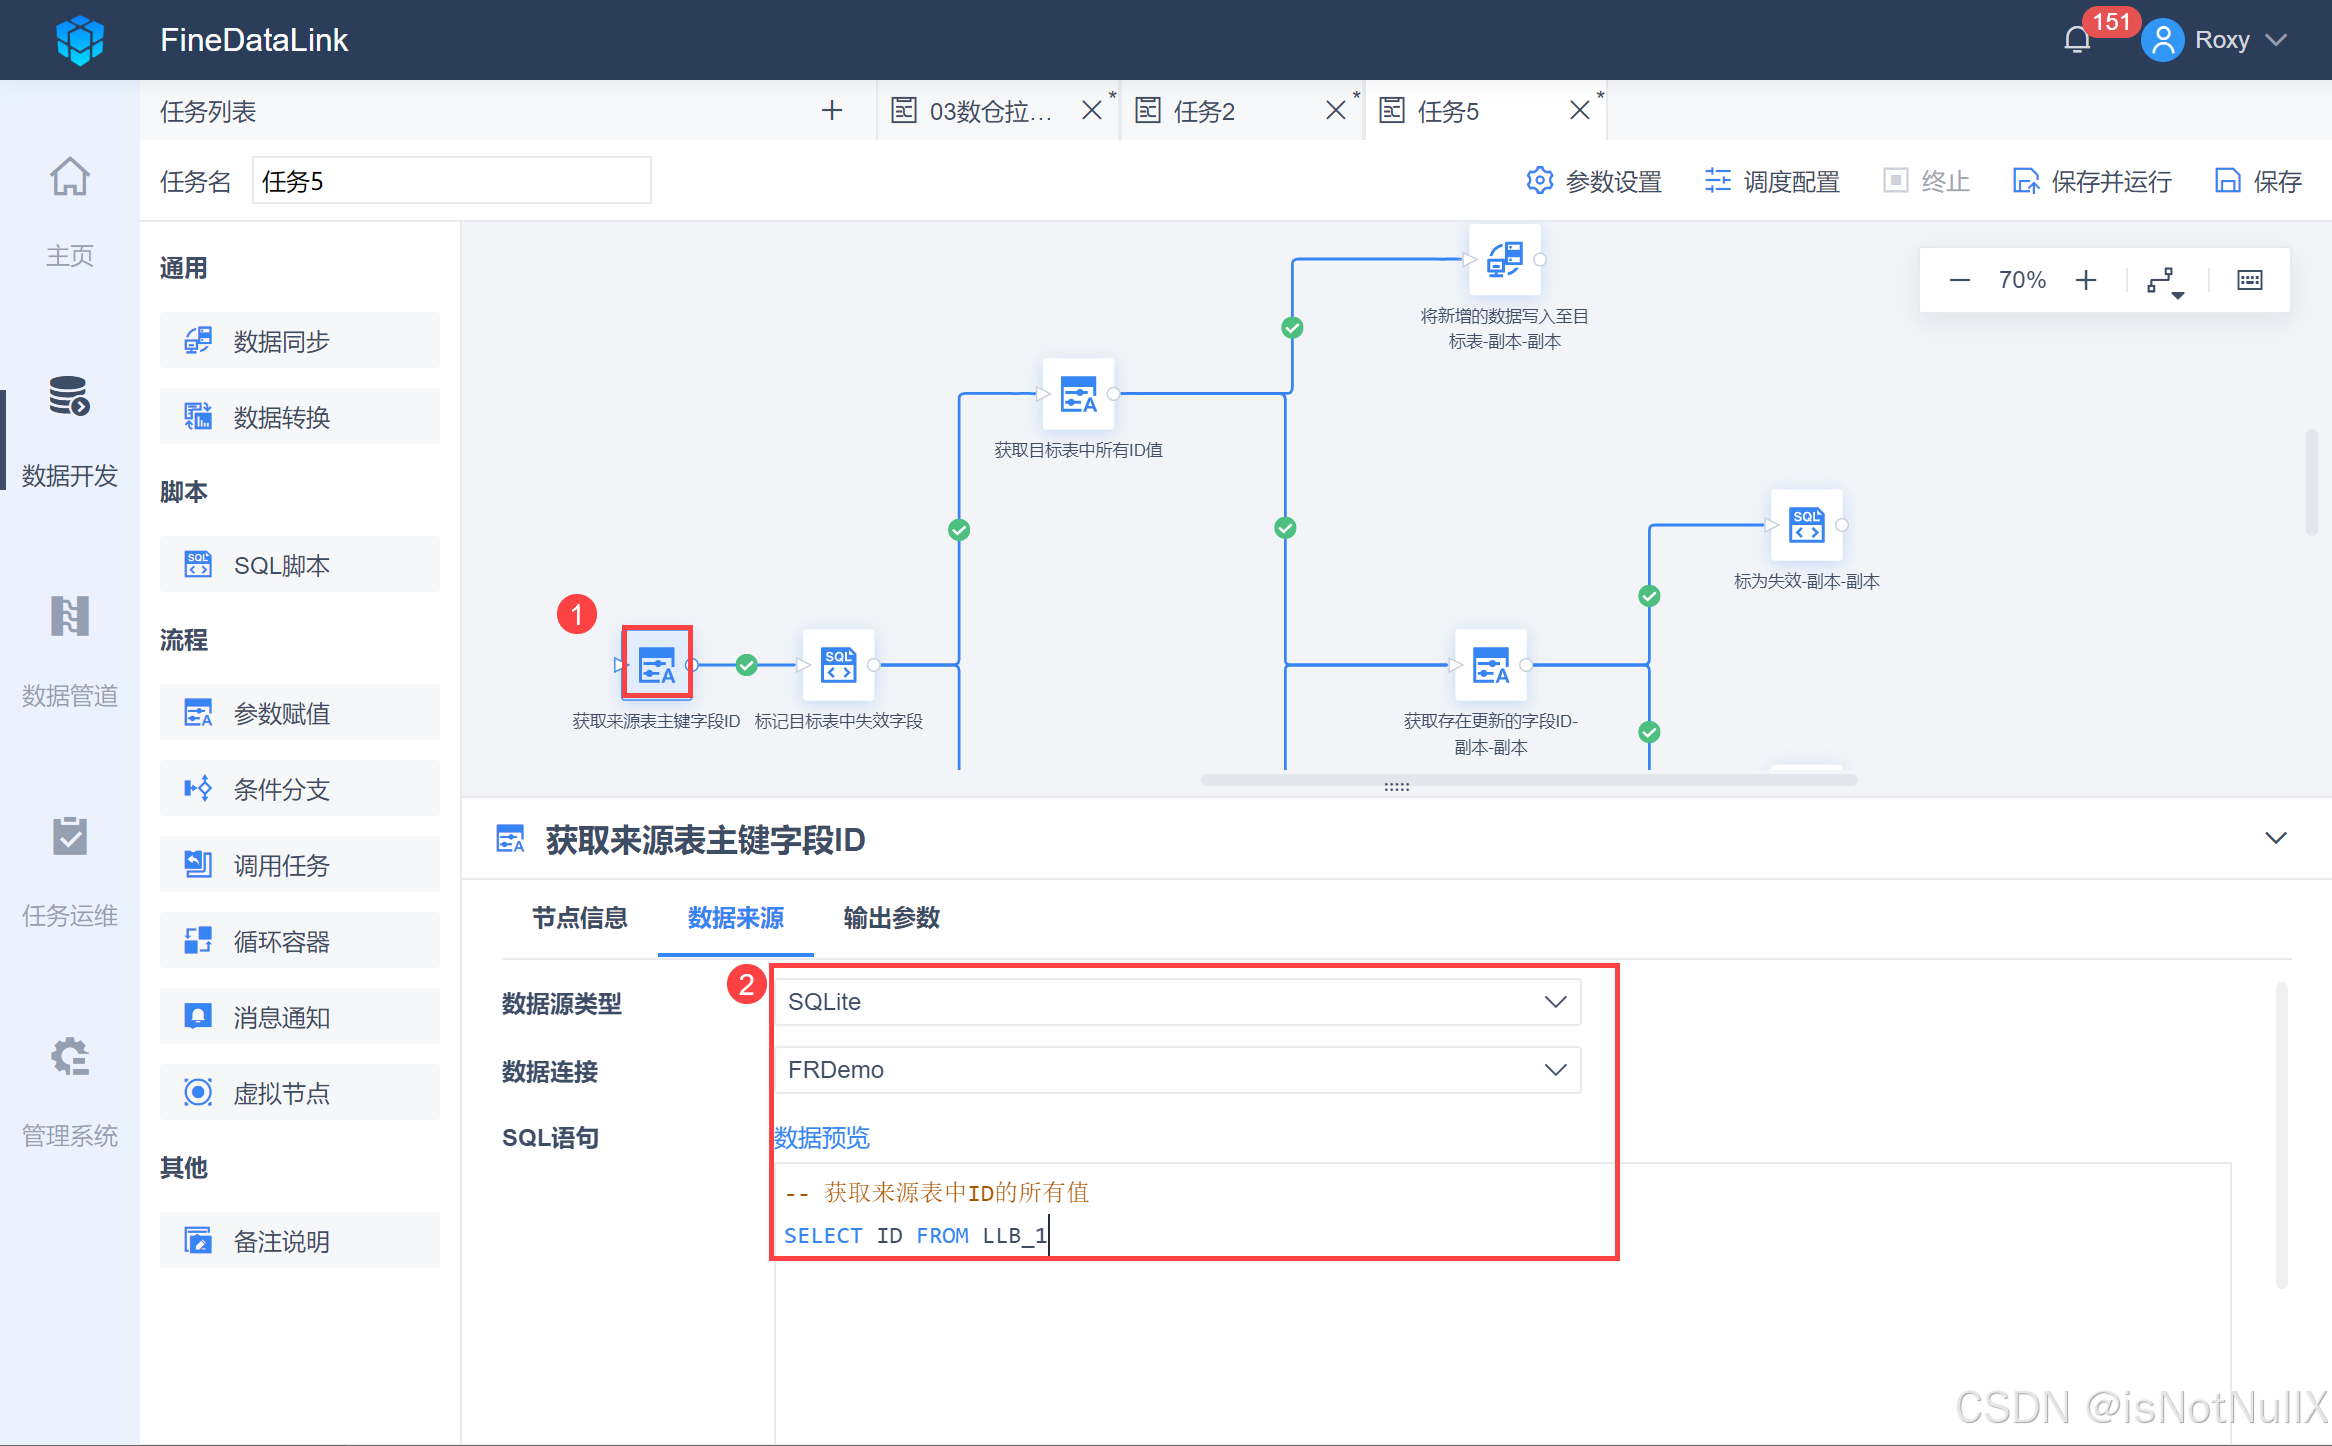
Task: Click the 标记目标表中失效字段 SQL node on canvas
Action: 838,664
